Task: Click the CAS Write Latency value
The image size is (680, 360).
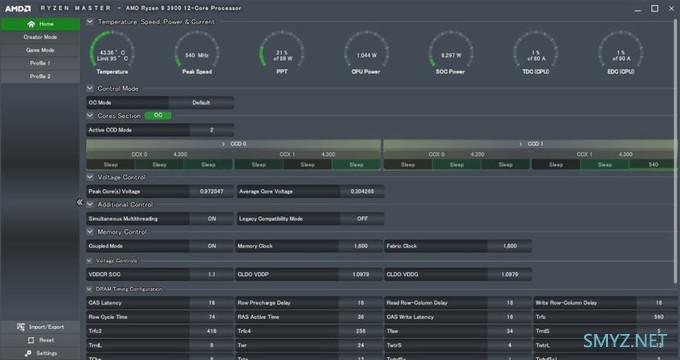Action: (510, 317)
